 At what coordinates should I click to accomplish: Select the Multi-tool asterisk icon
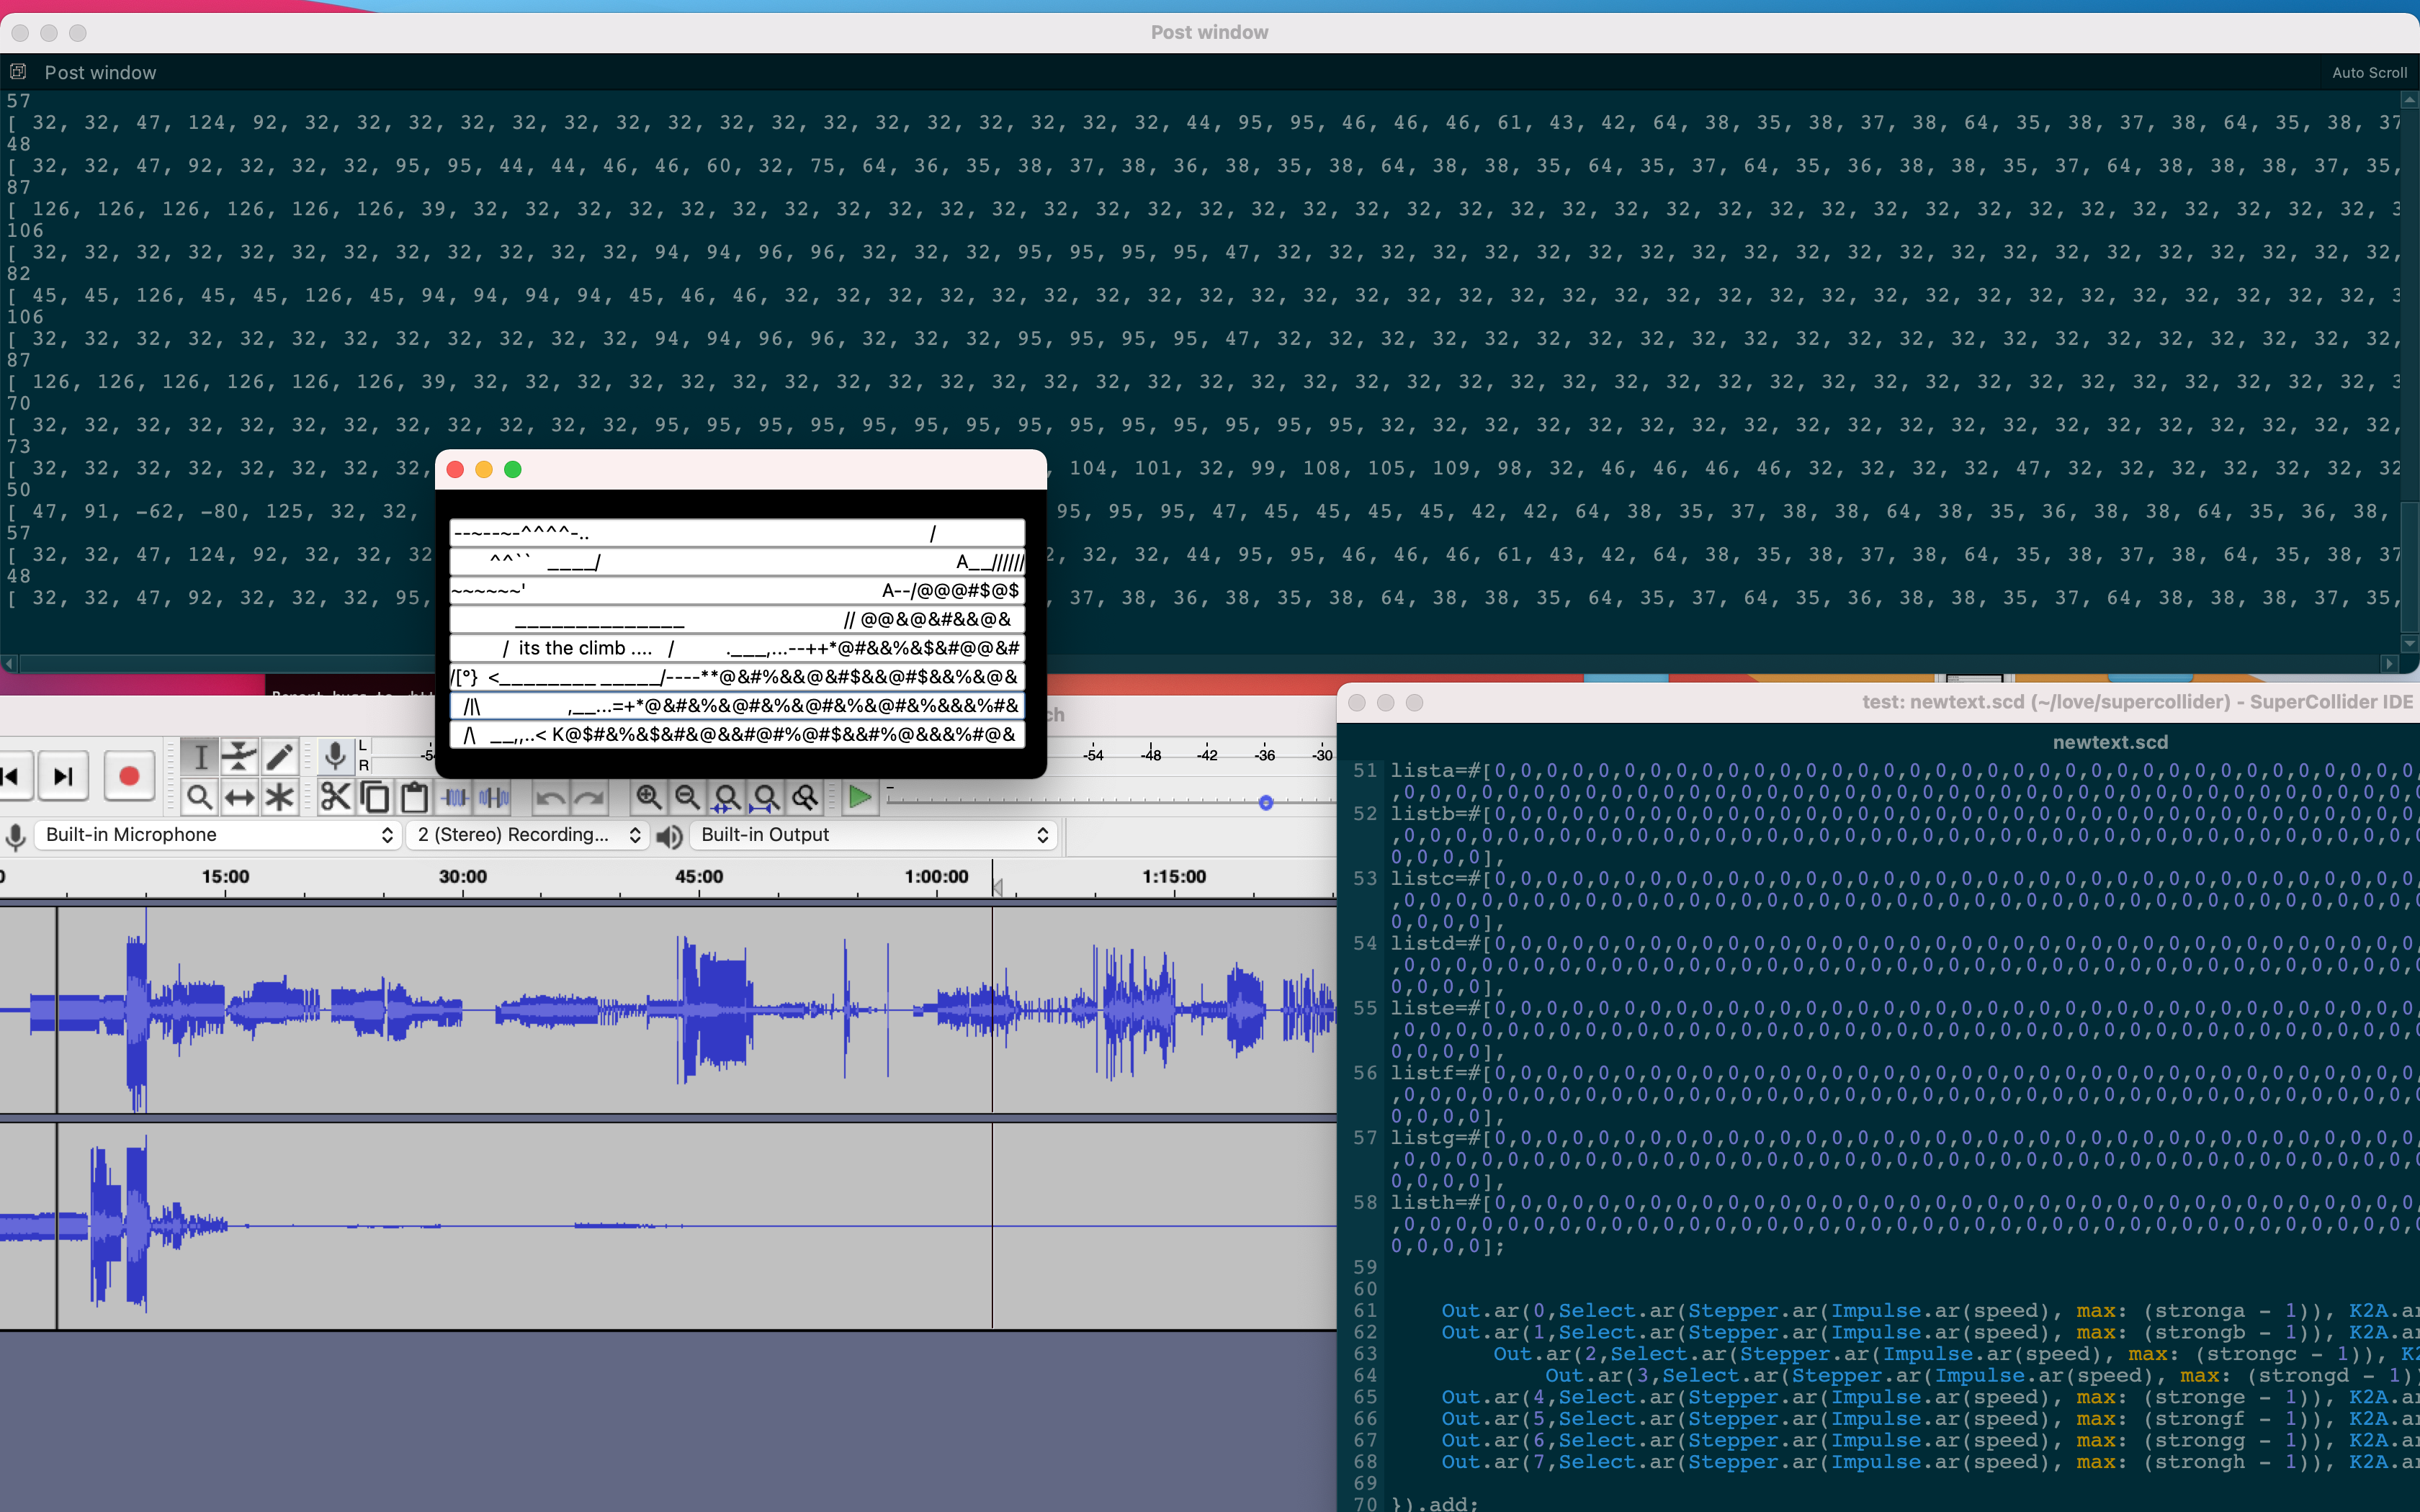click(279, 797)
